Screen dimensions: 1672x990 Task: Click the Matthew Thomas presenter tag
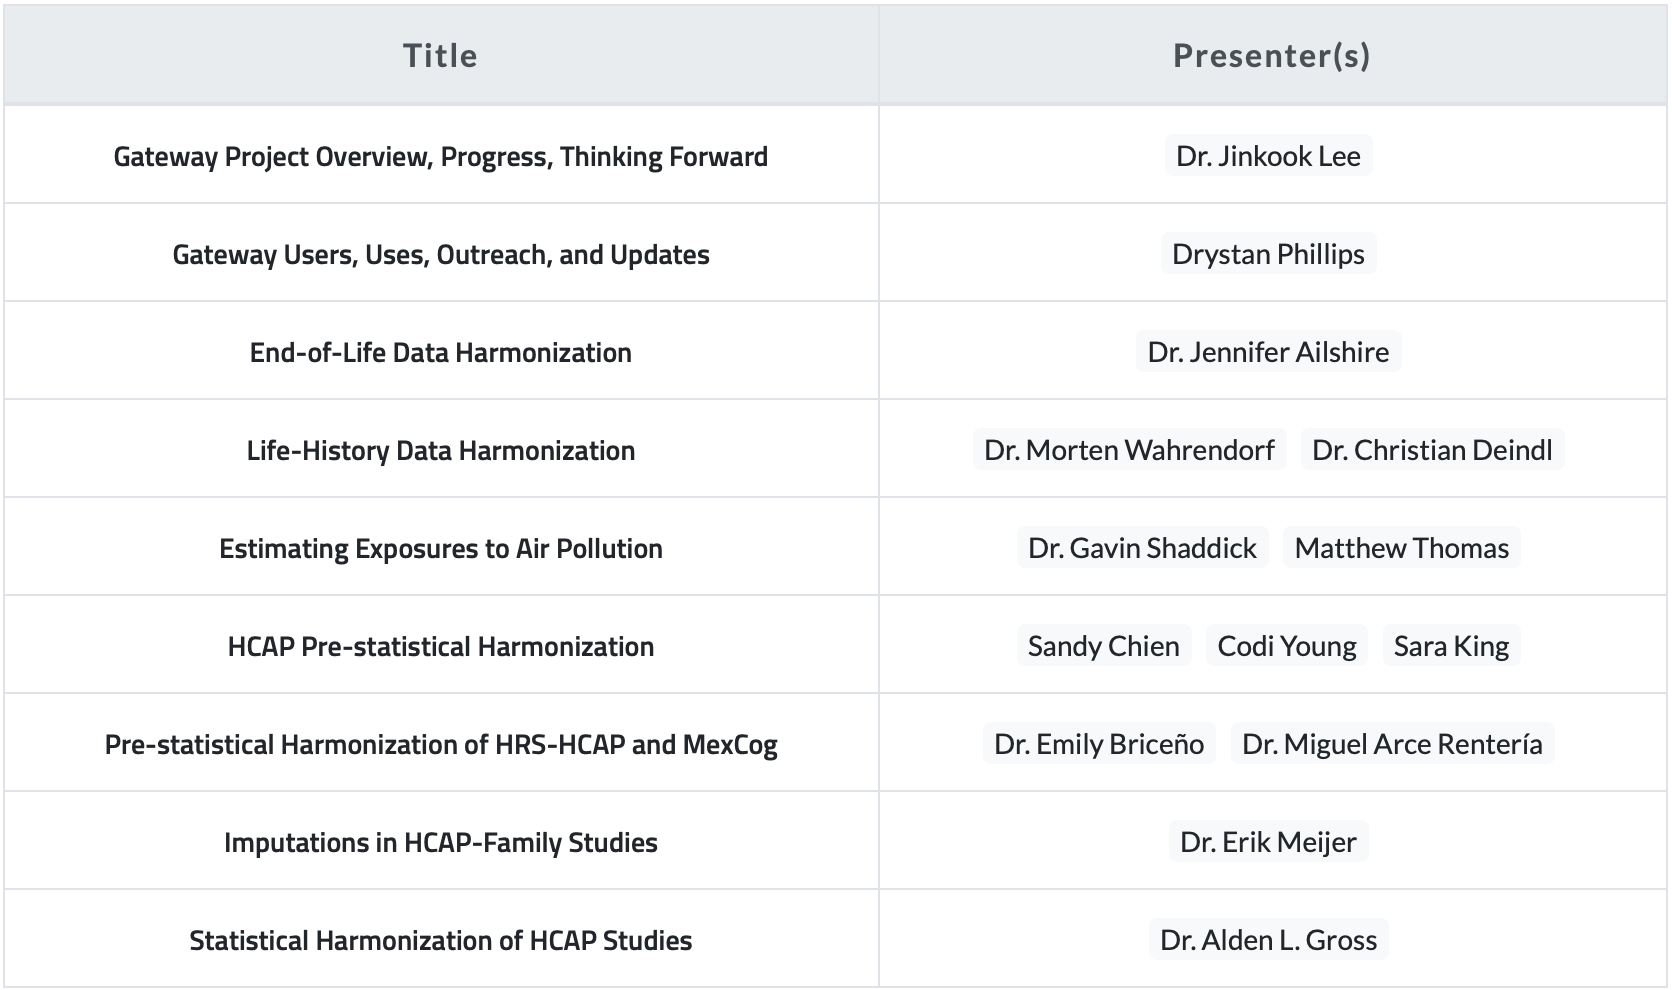1401,548
